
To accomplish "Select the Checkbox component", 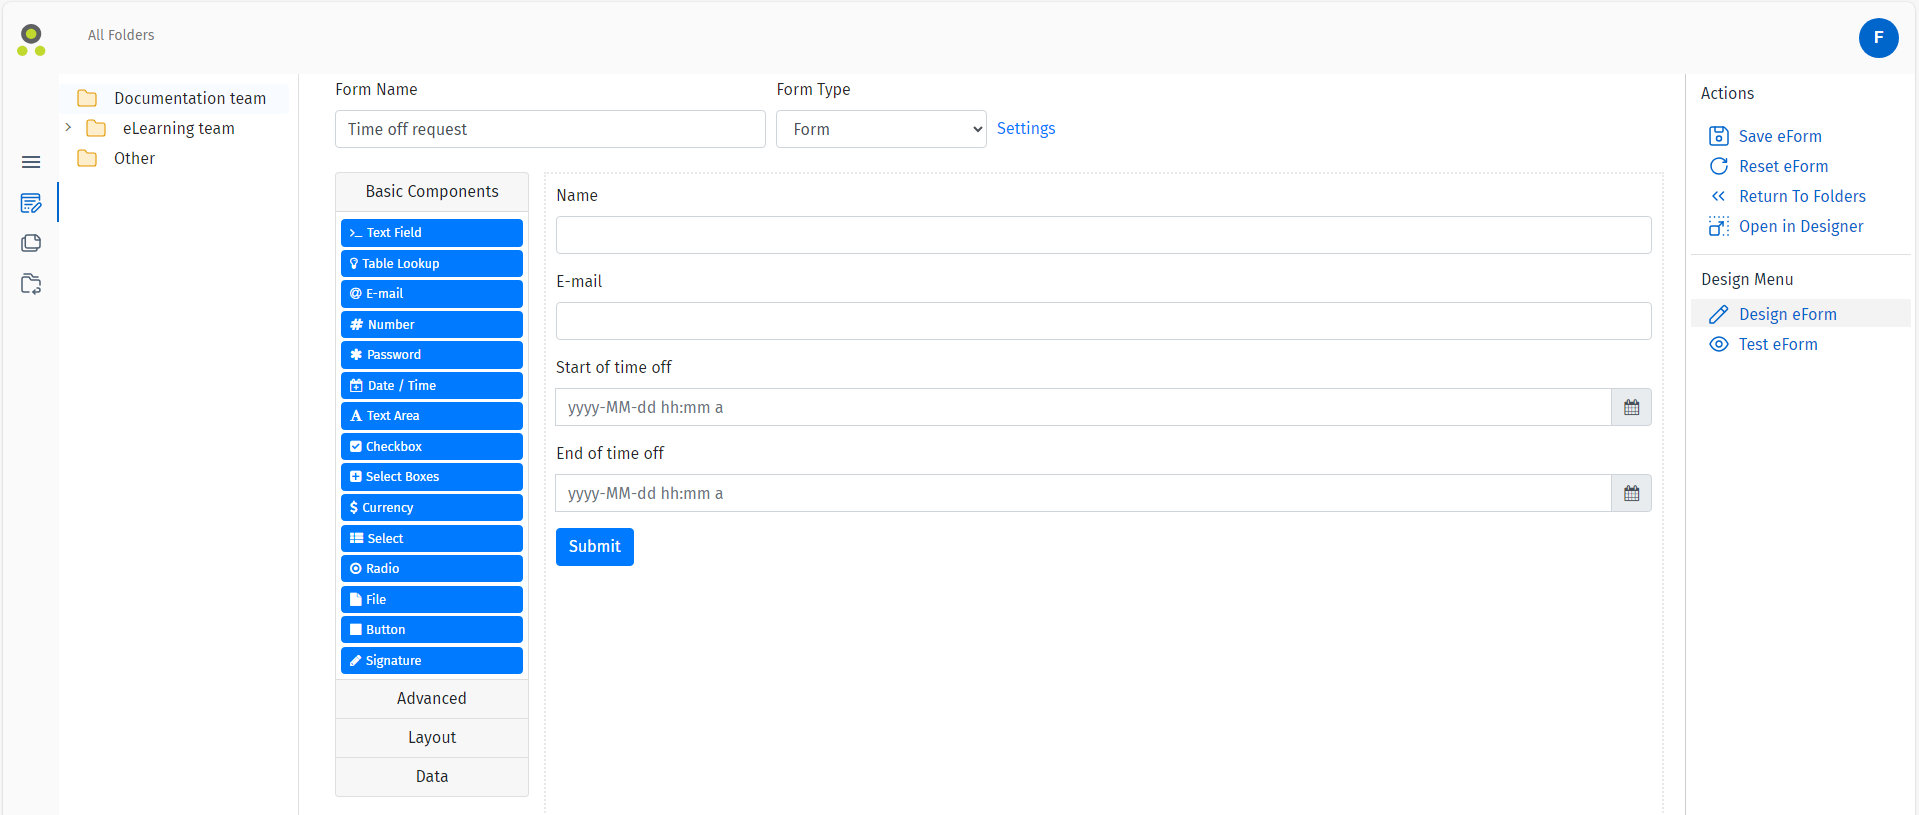I will coord(432,446).
